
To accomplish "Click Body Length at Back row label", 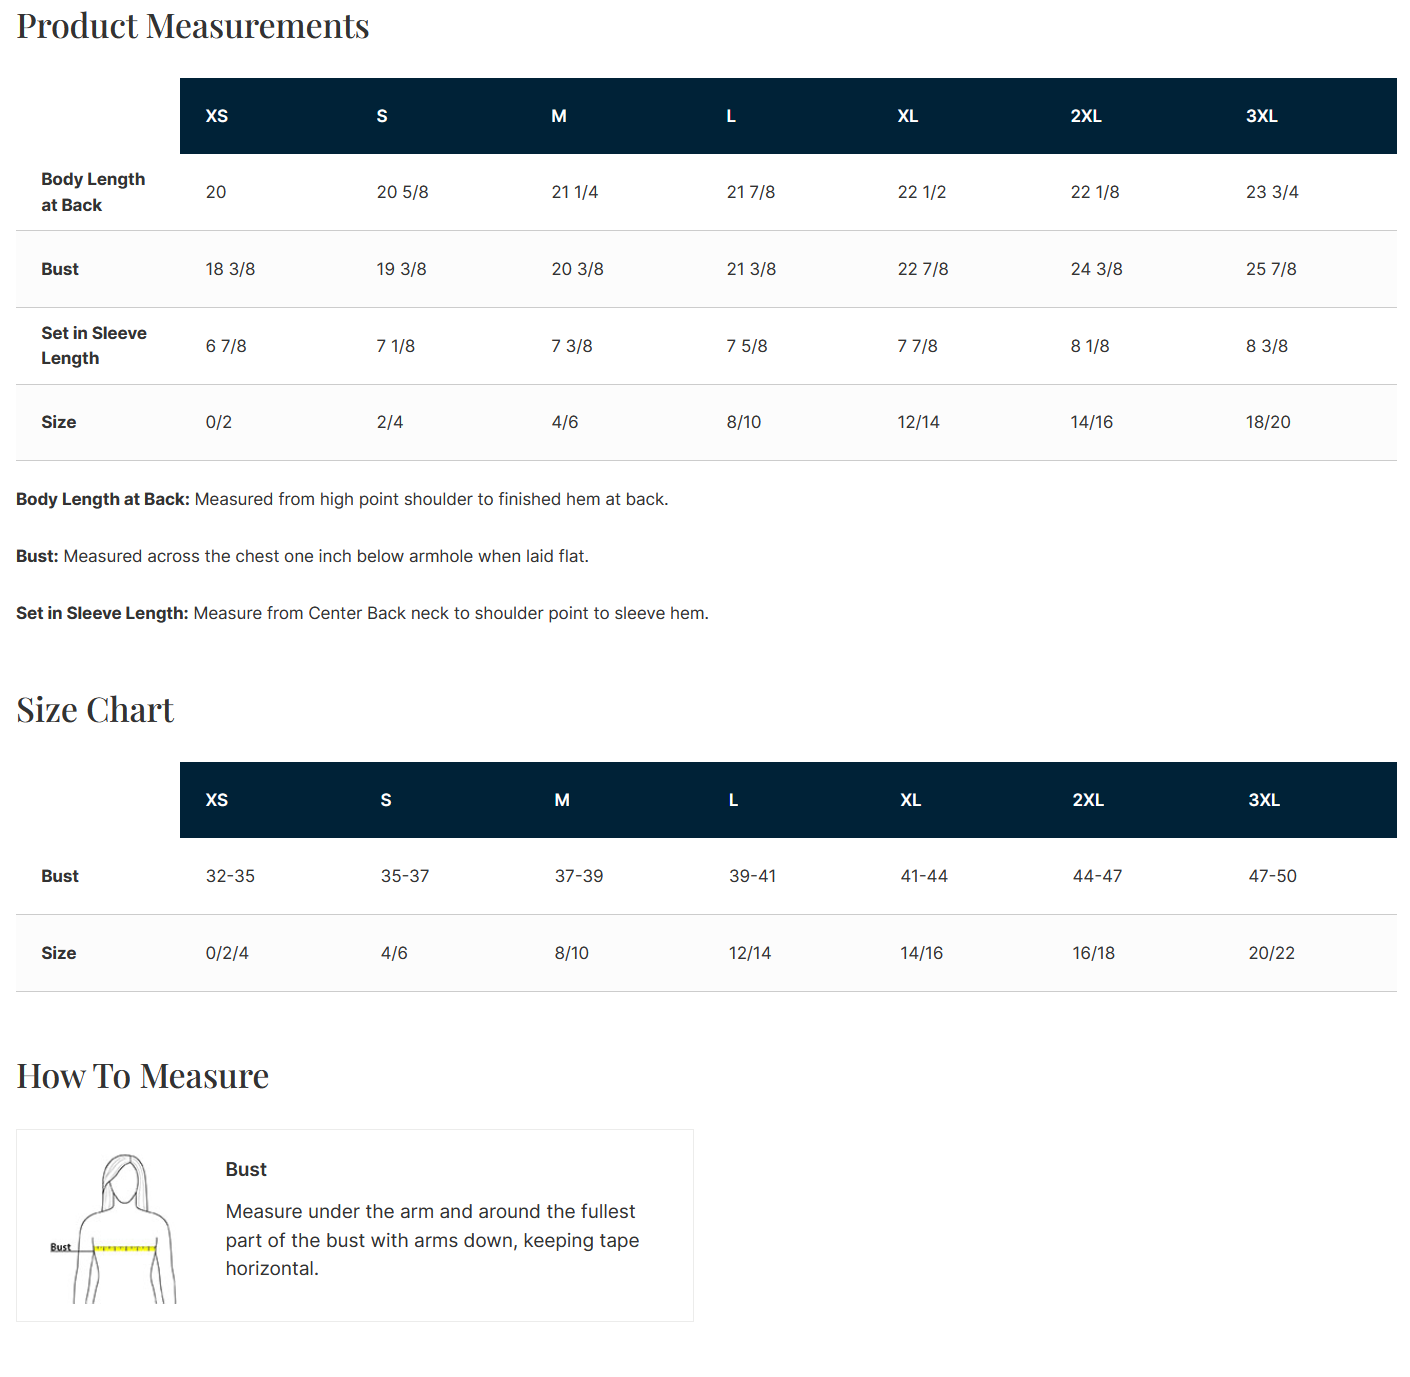I will (x=93, y=192).
